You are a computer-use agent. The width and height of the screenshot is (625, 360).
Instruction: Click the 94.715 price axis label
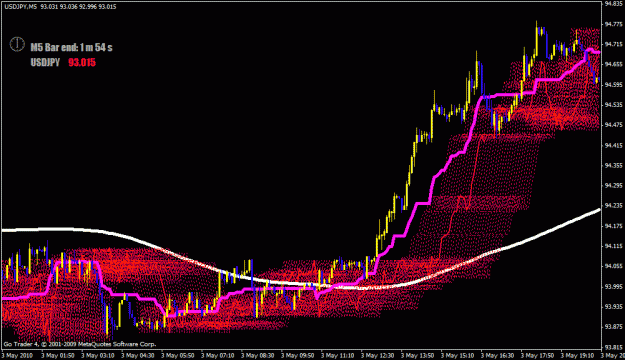pyautogui.click(x=613, y=44)
